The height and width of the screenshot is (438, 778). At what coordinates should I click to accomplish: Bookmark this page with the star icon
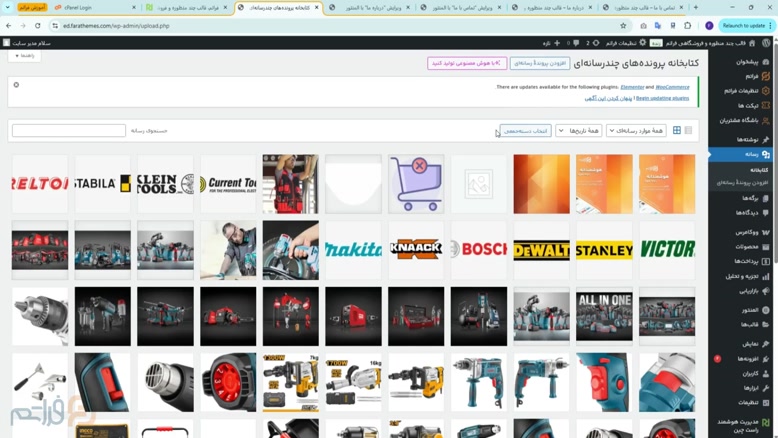point(623,26)
